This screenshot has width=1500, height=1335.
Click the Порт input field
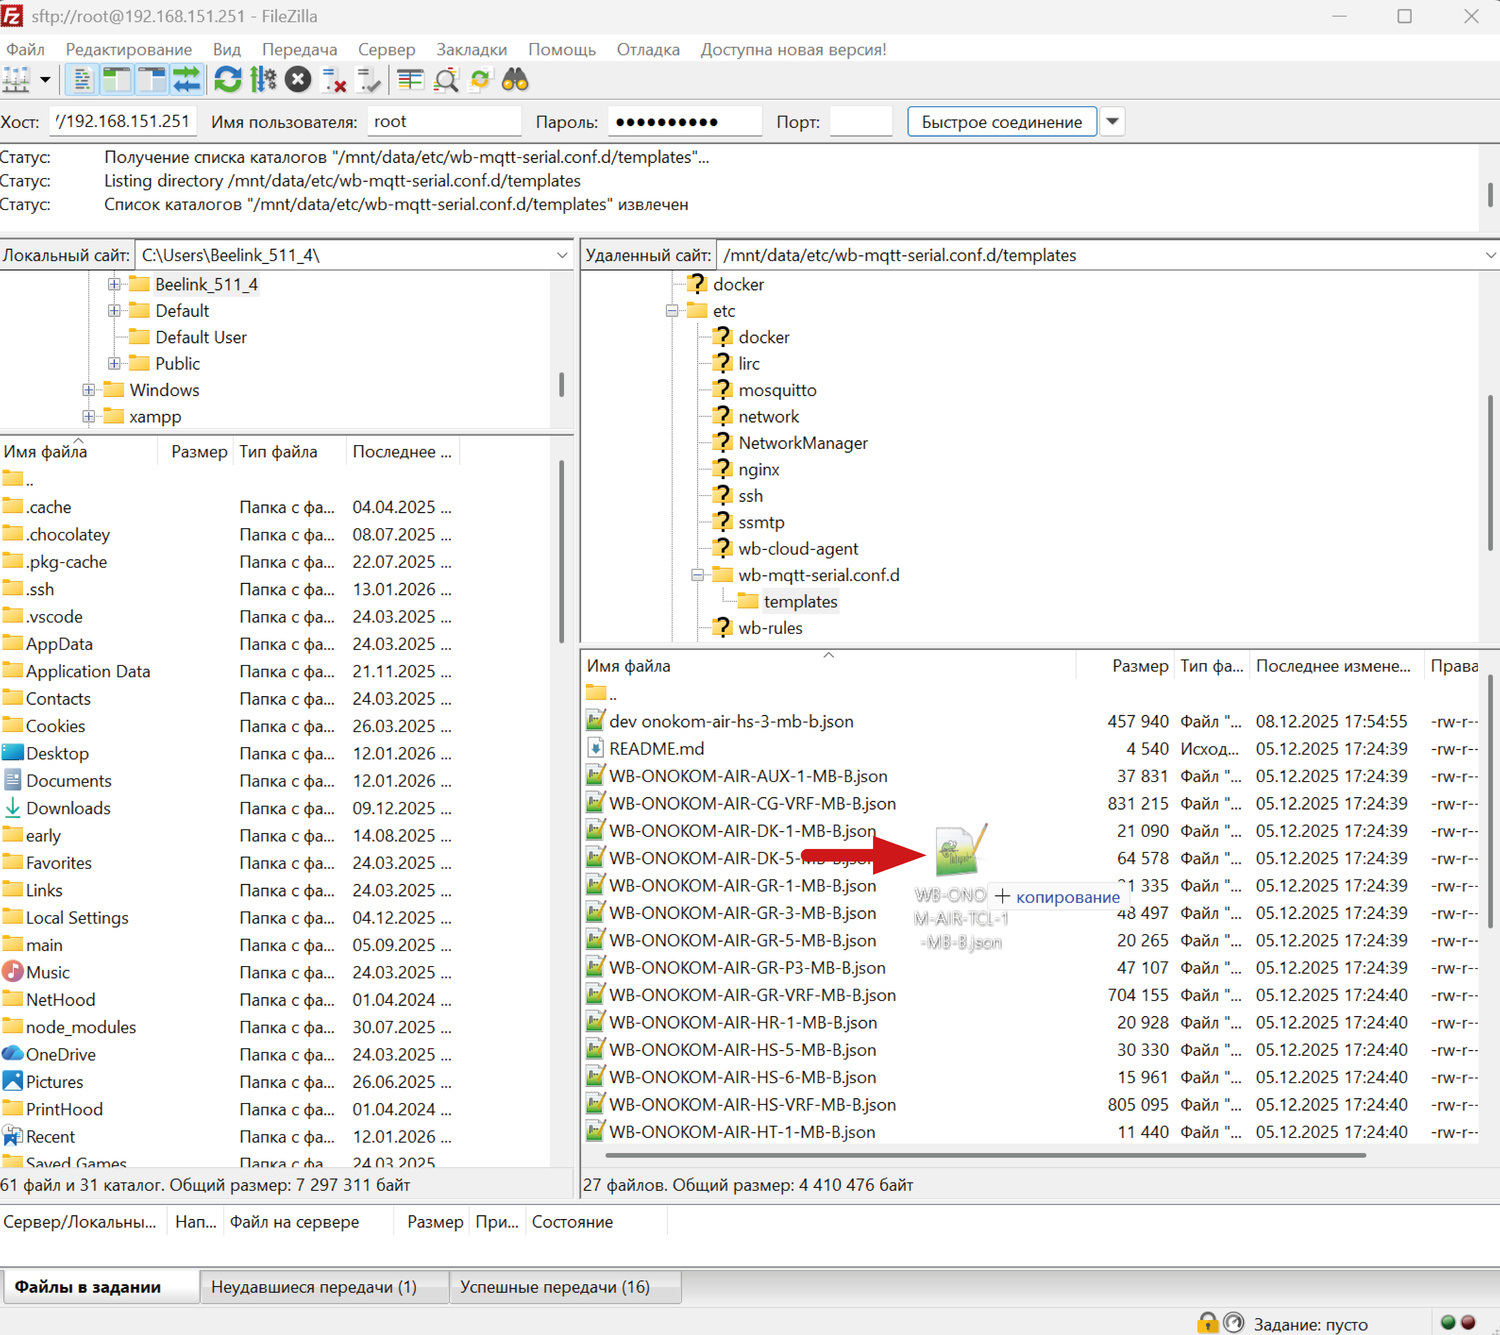(861, 121)
